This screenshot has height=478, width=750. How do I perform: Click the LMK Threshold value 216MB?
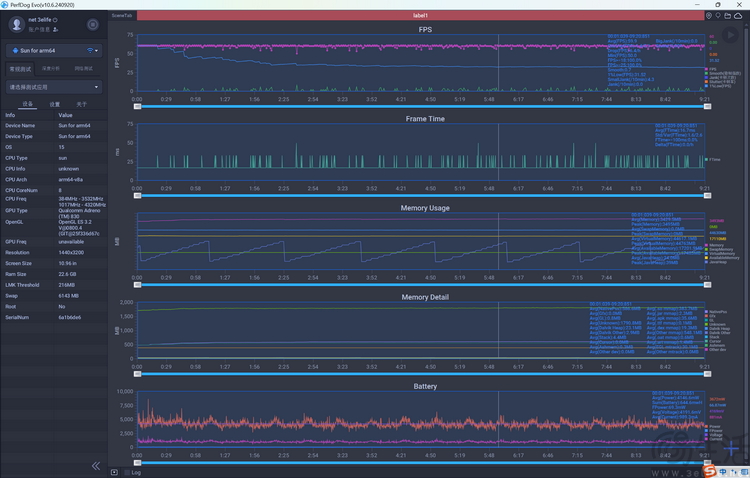click(66, 285)
